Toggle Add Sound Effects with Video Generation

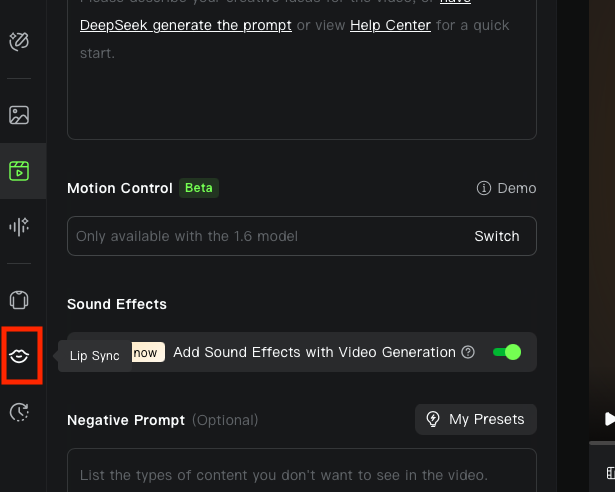point(507,352)
